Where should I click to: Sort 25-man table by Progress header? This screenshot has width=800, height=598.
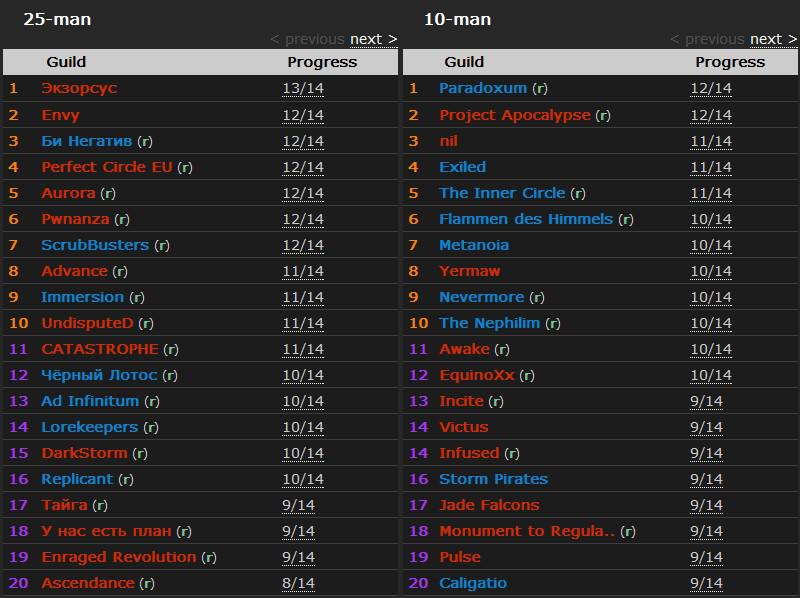(x=322, y=62)
